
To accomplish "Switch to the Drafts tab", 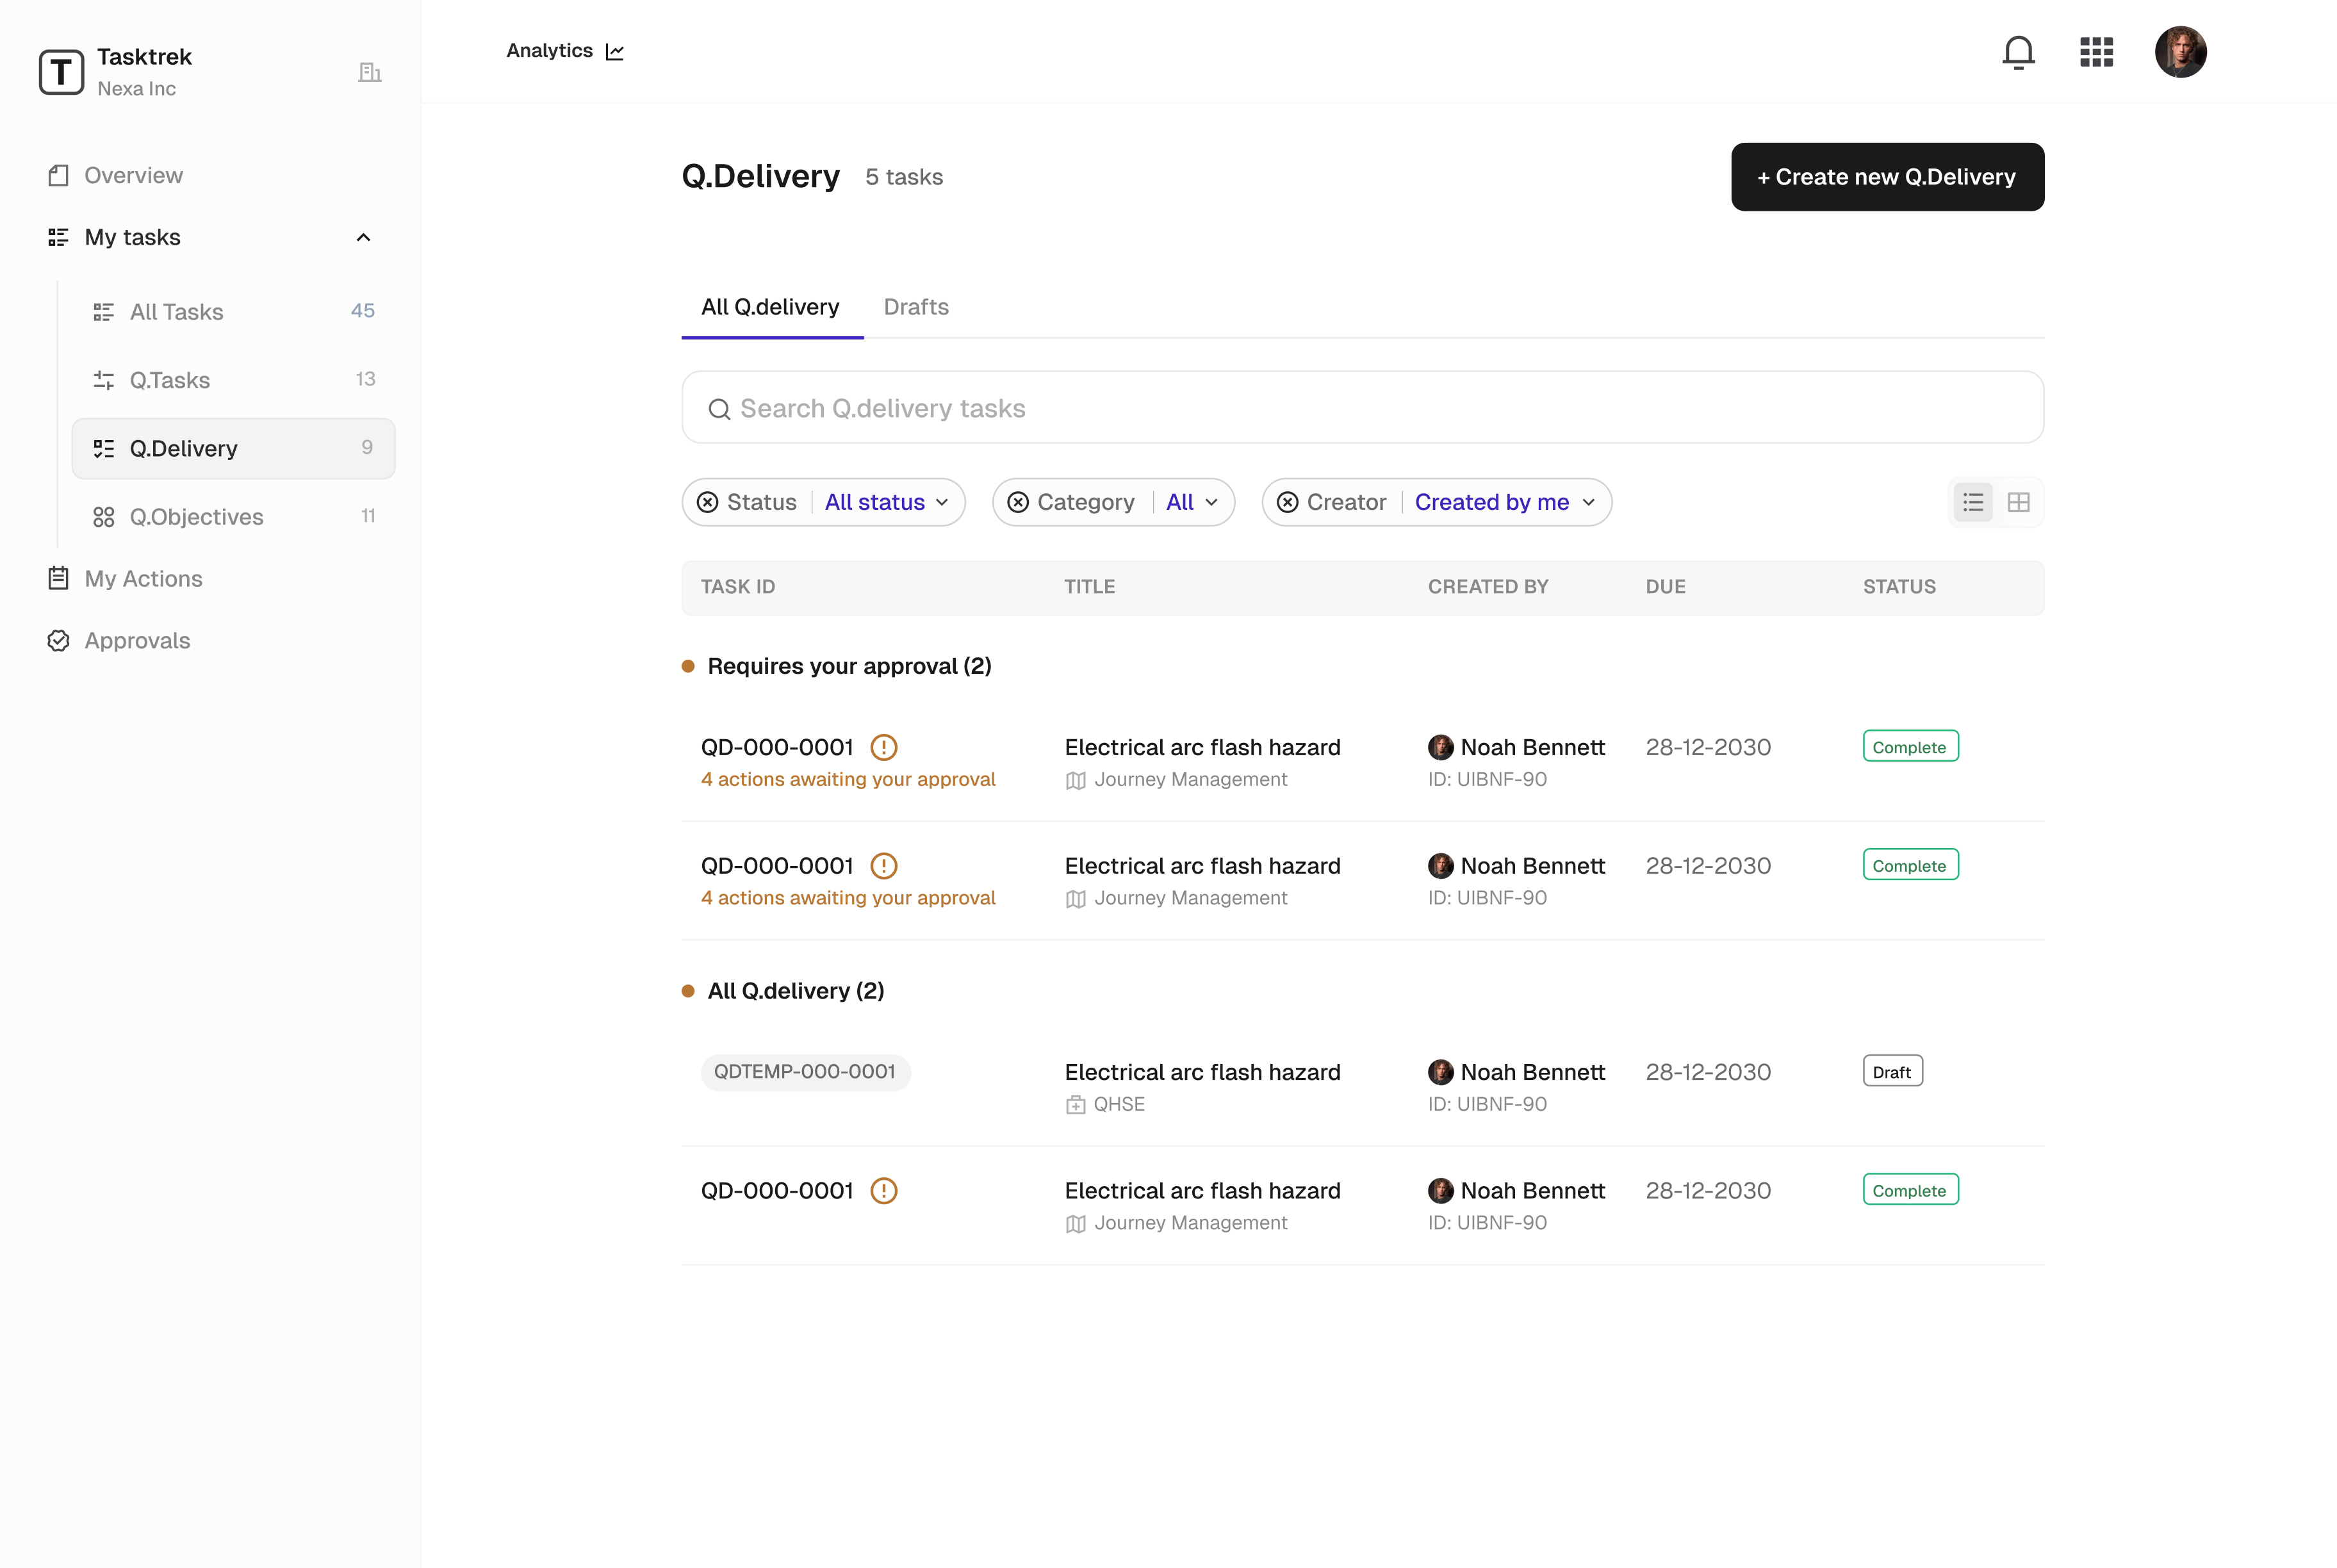I will [x=916, y=307].
